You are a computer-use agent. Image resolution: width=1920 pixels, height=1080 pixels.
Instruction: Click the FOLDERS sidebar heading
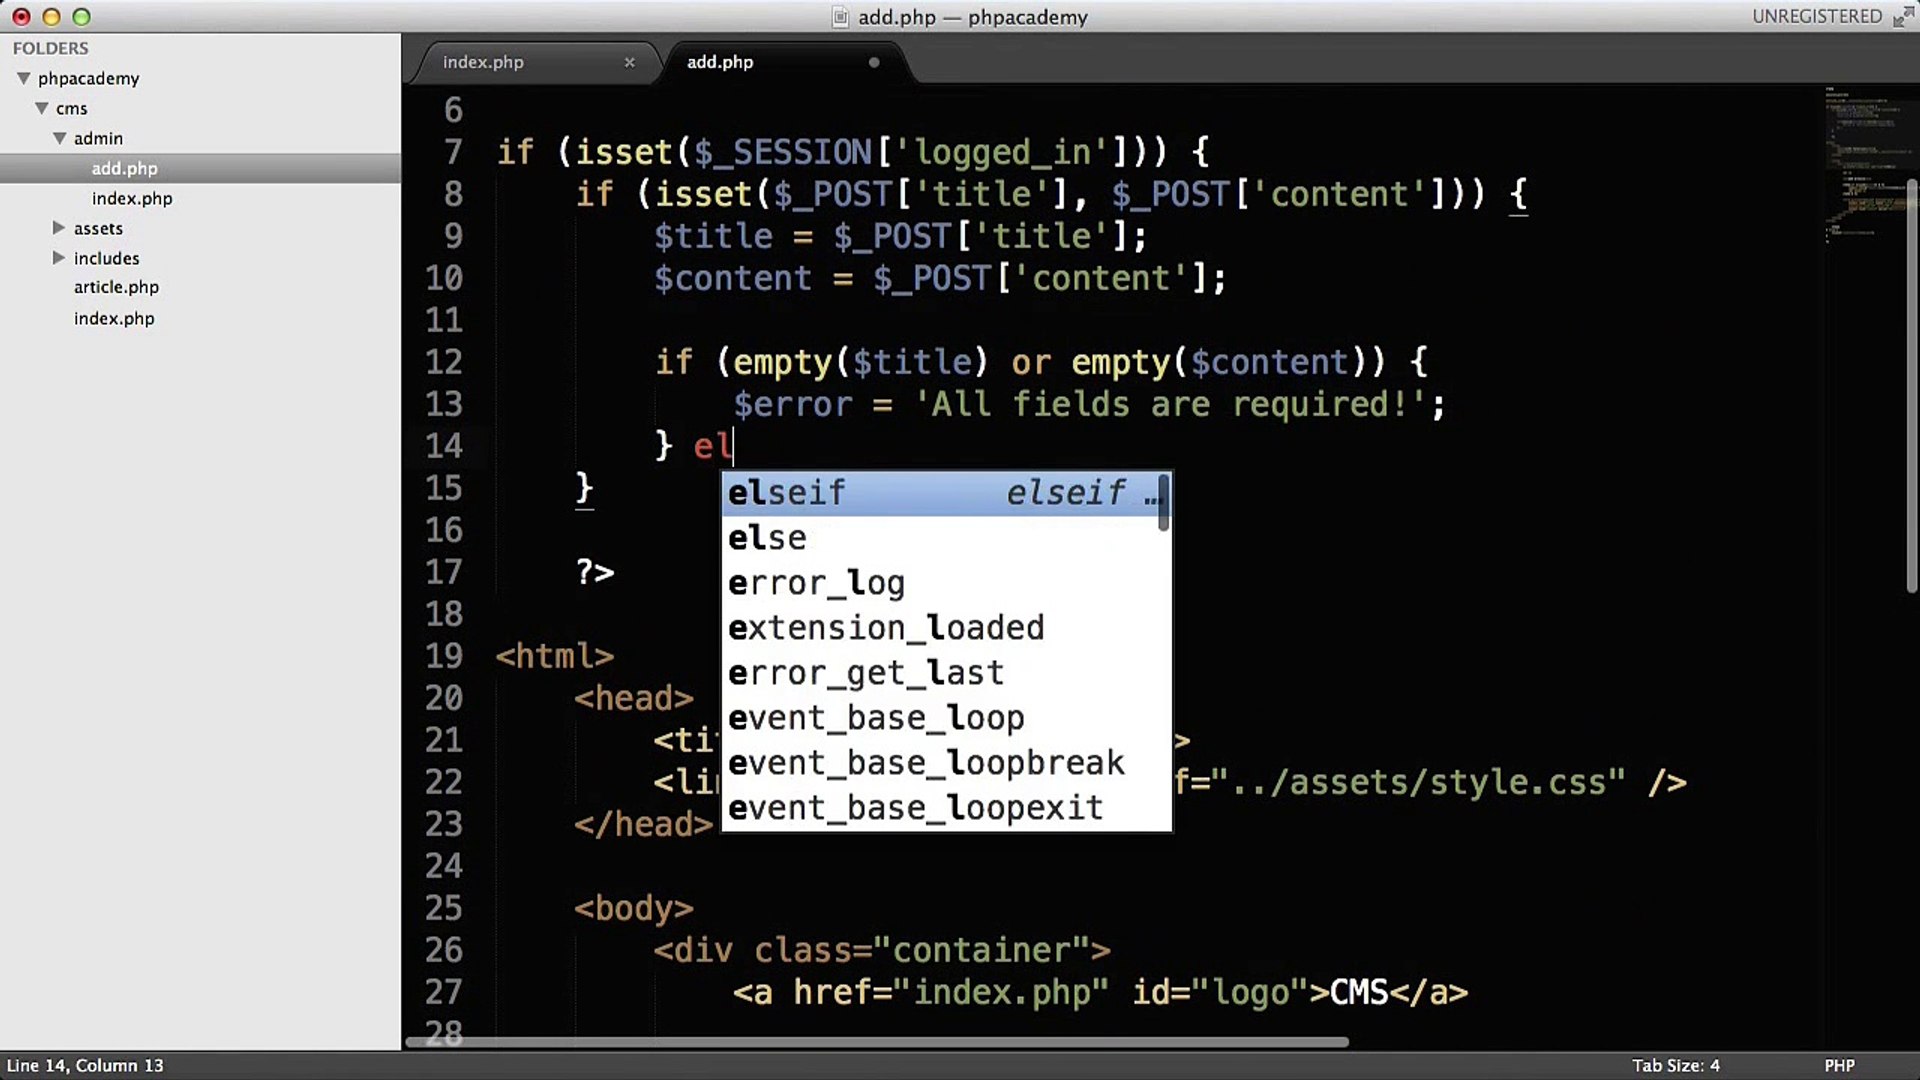click(50, 48)
